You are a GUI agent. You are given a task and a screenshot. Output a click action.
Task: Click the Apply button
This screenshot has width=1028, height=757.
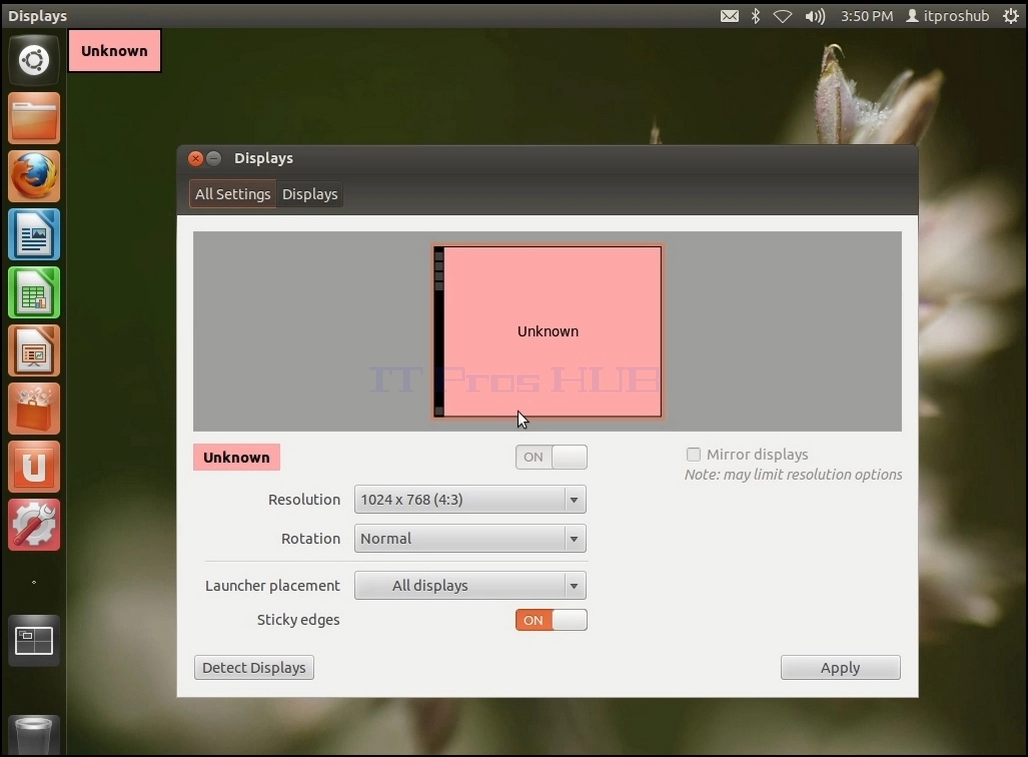(840, 667)
